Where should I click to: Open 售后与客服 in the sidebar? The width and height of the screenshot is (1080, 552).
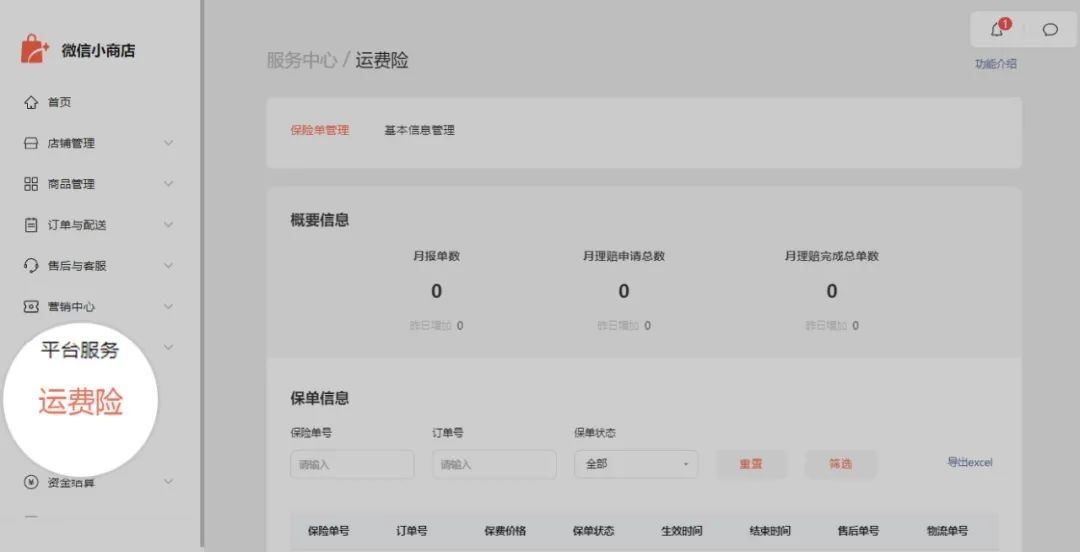(x=76, y=265)
